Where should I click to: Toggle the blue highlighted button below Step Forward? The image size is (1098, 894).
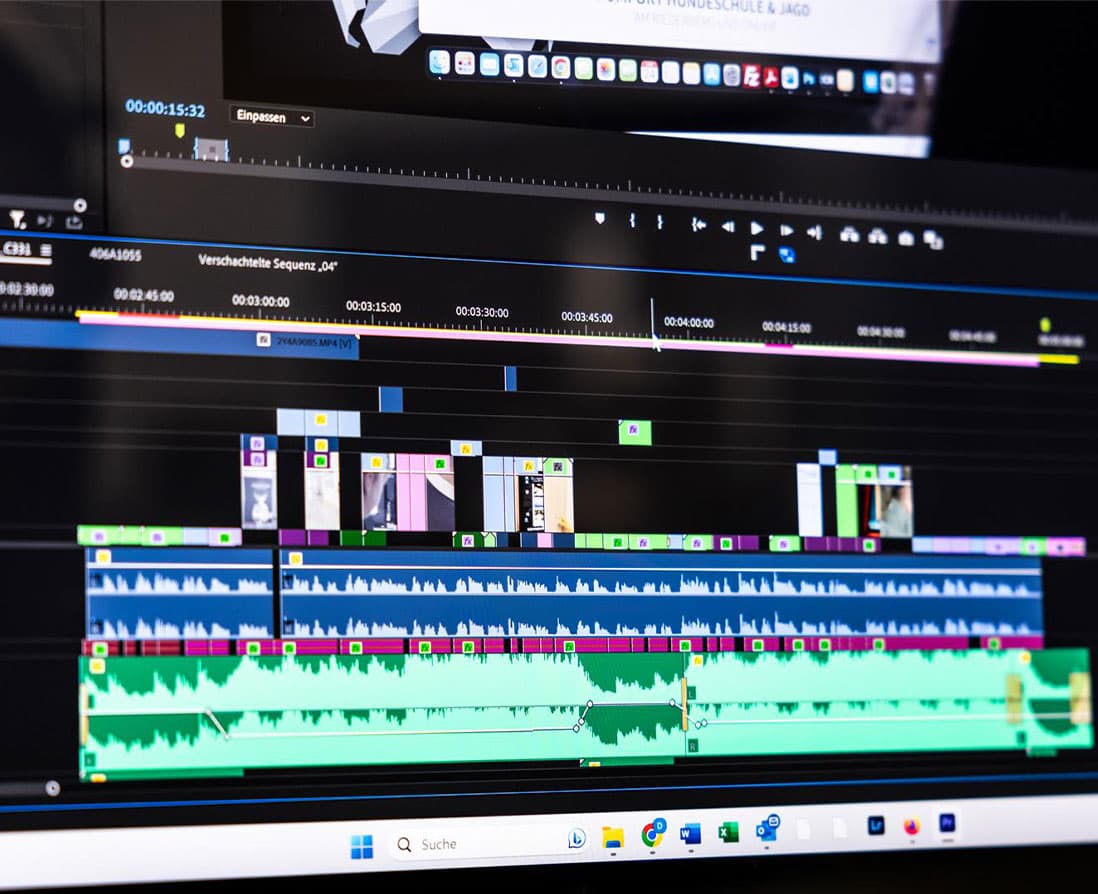point(786,254)
